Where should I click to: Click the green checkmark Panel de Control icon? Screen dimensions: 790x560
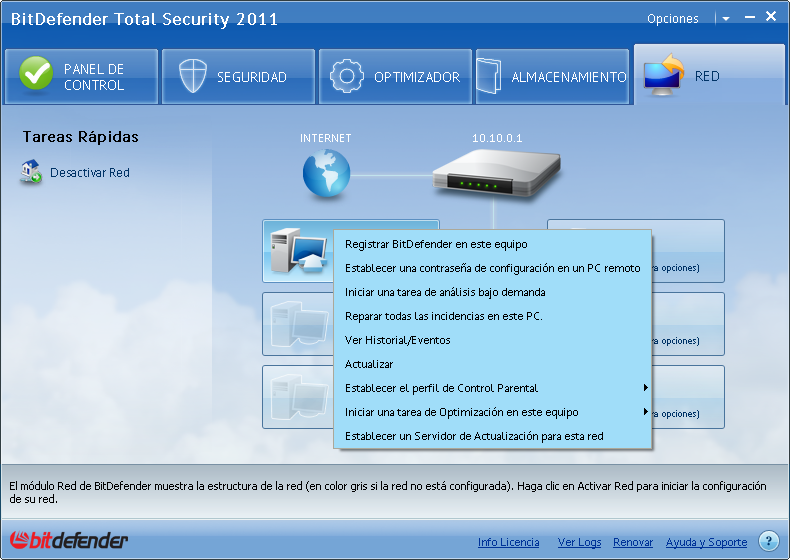36,76
